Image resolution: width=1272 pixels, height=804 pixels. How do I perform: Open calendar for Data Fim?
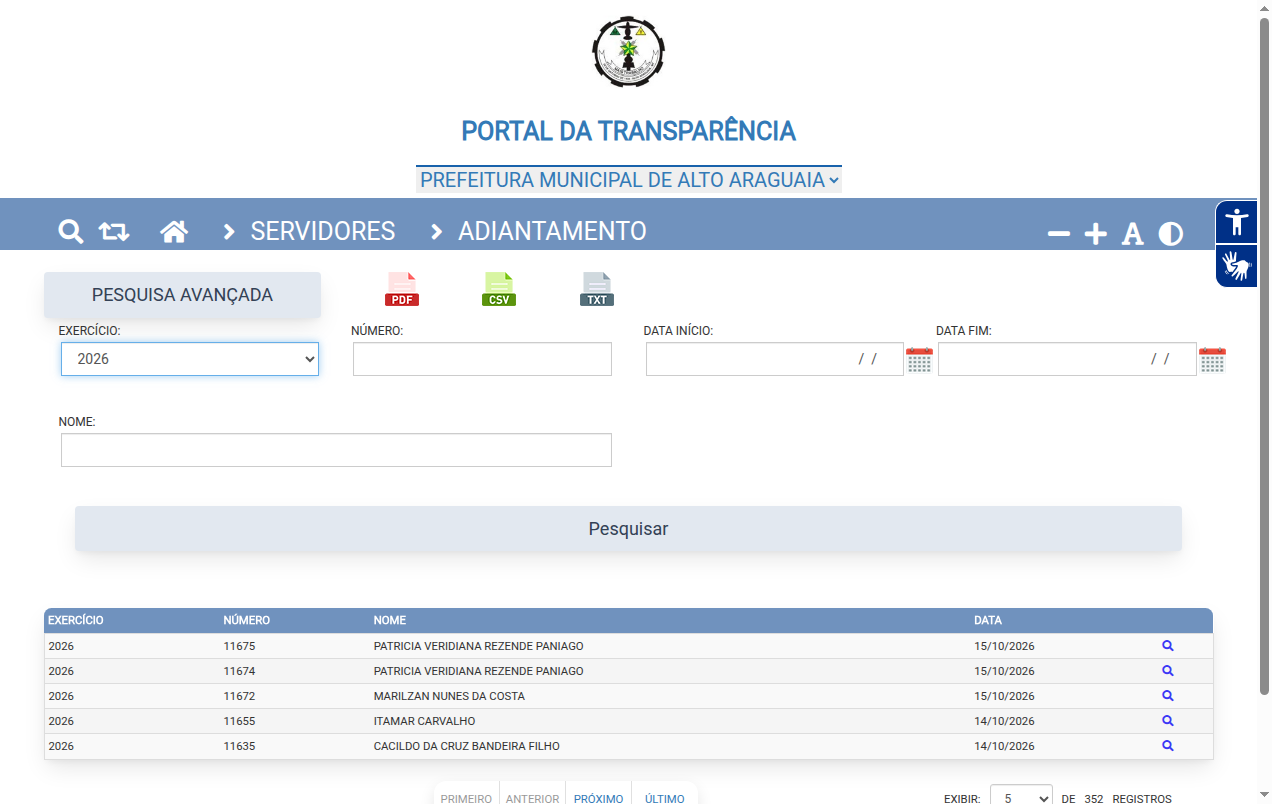pyautogui.click(x=1212, y=360)
